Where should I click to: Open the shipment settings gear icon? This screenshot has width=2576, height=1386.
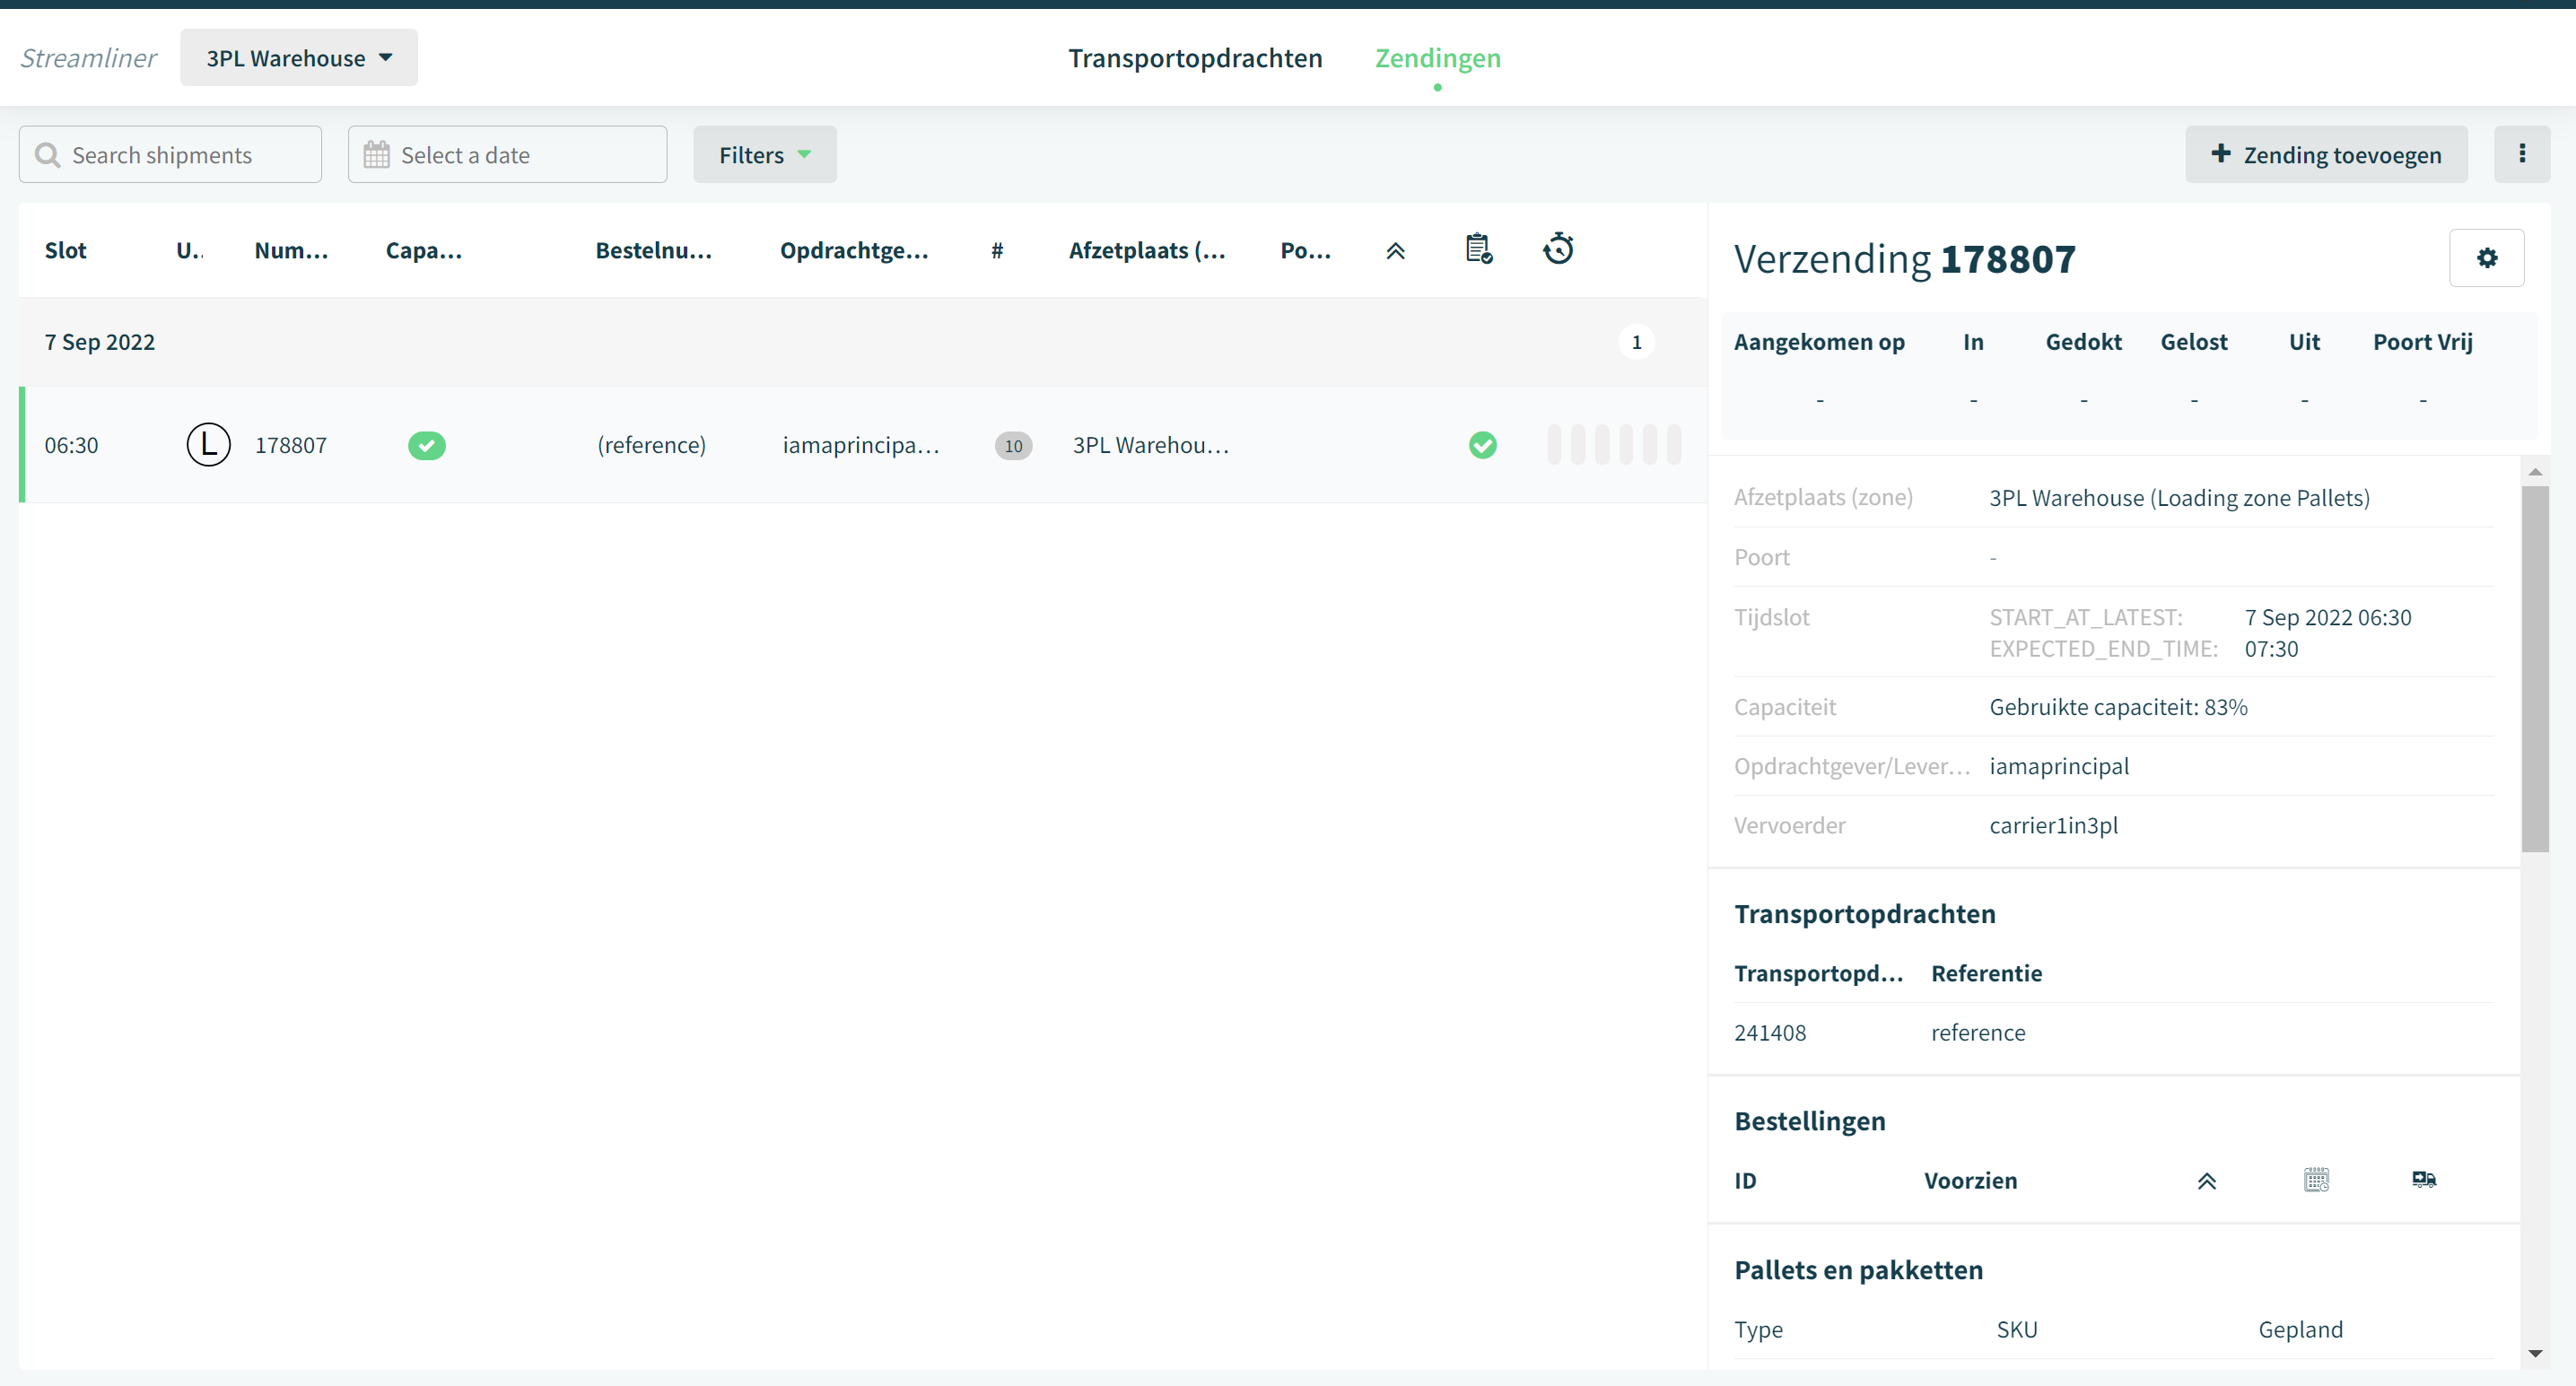[2486, 258]
